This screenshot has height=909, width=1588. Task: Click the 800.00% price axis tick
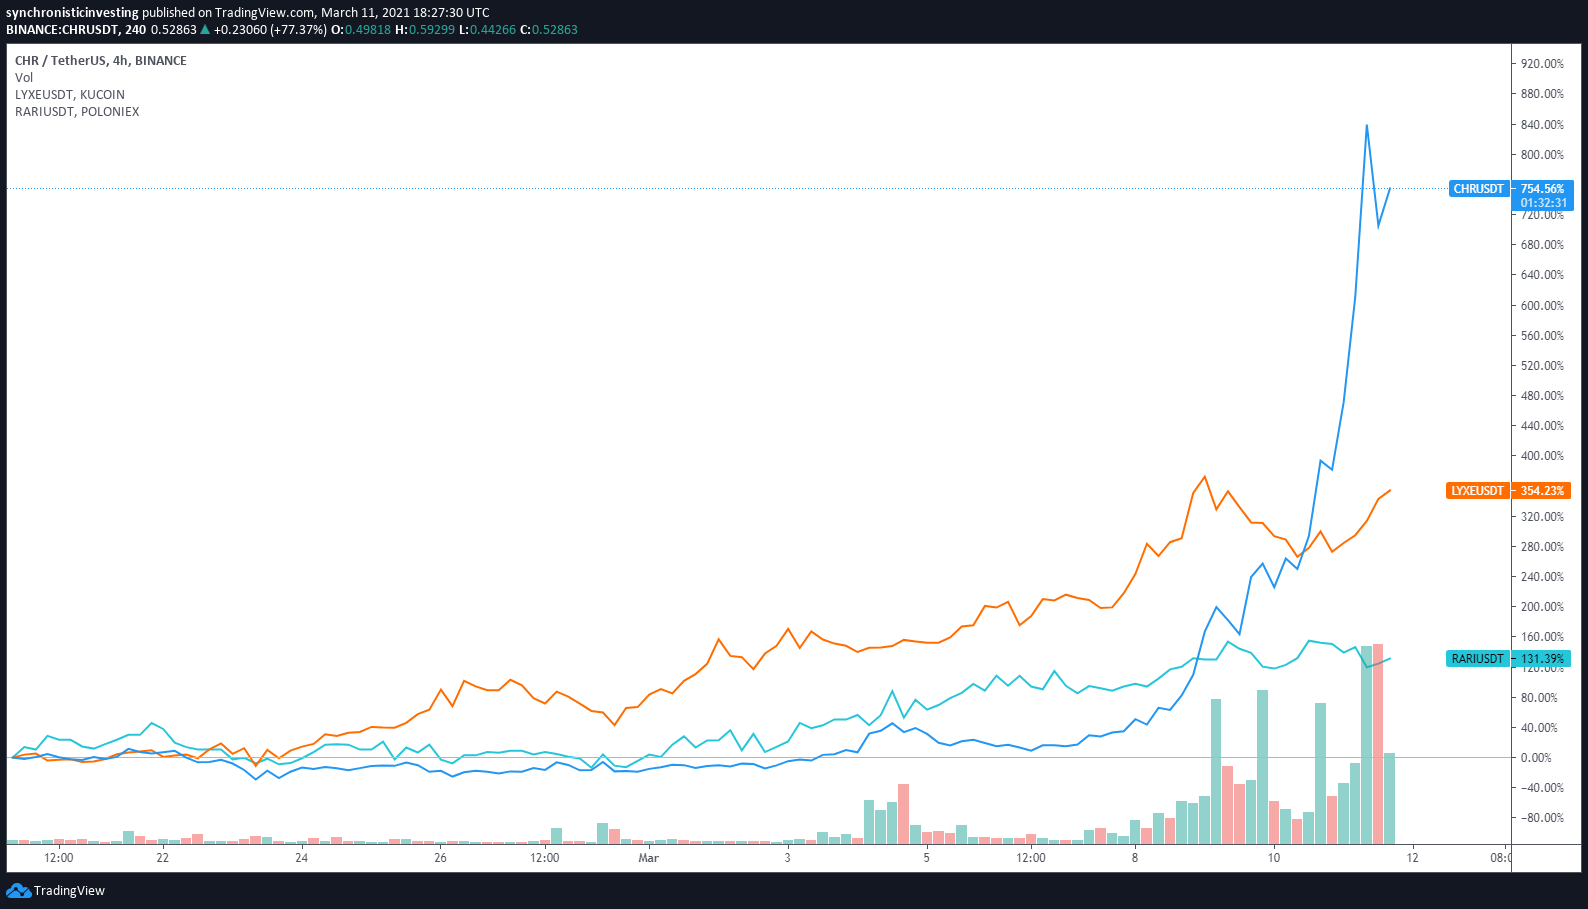(x=1542, y=155)
